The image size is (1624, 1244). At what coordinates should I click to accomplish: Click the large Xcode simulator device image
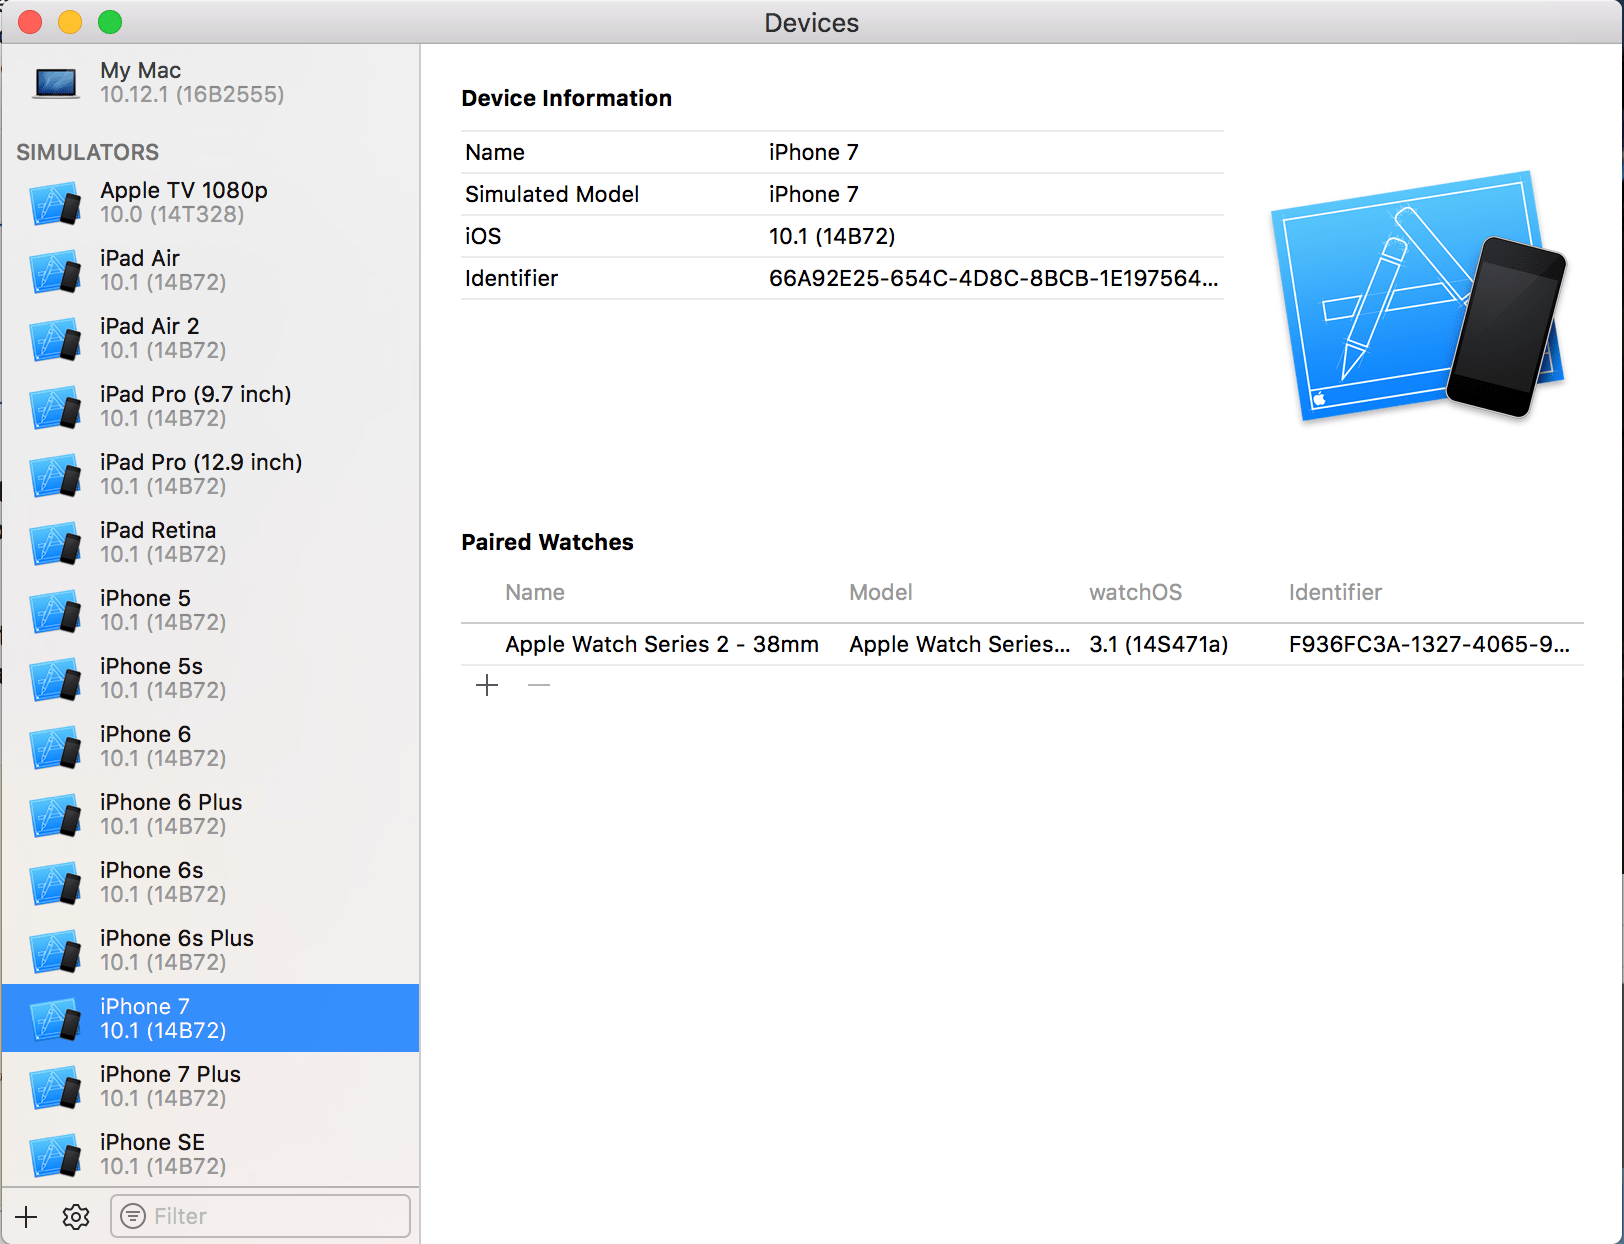click(1418, 296)
